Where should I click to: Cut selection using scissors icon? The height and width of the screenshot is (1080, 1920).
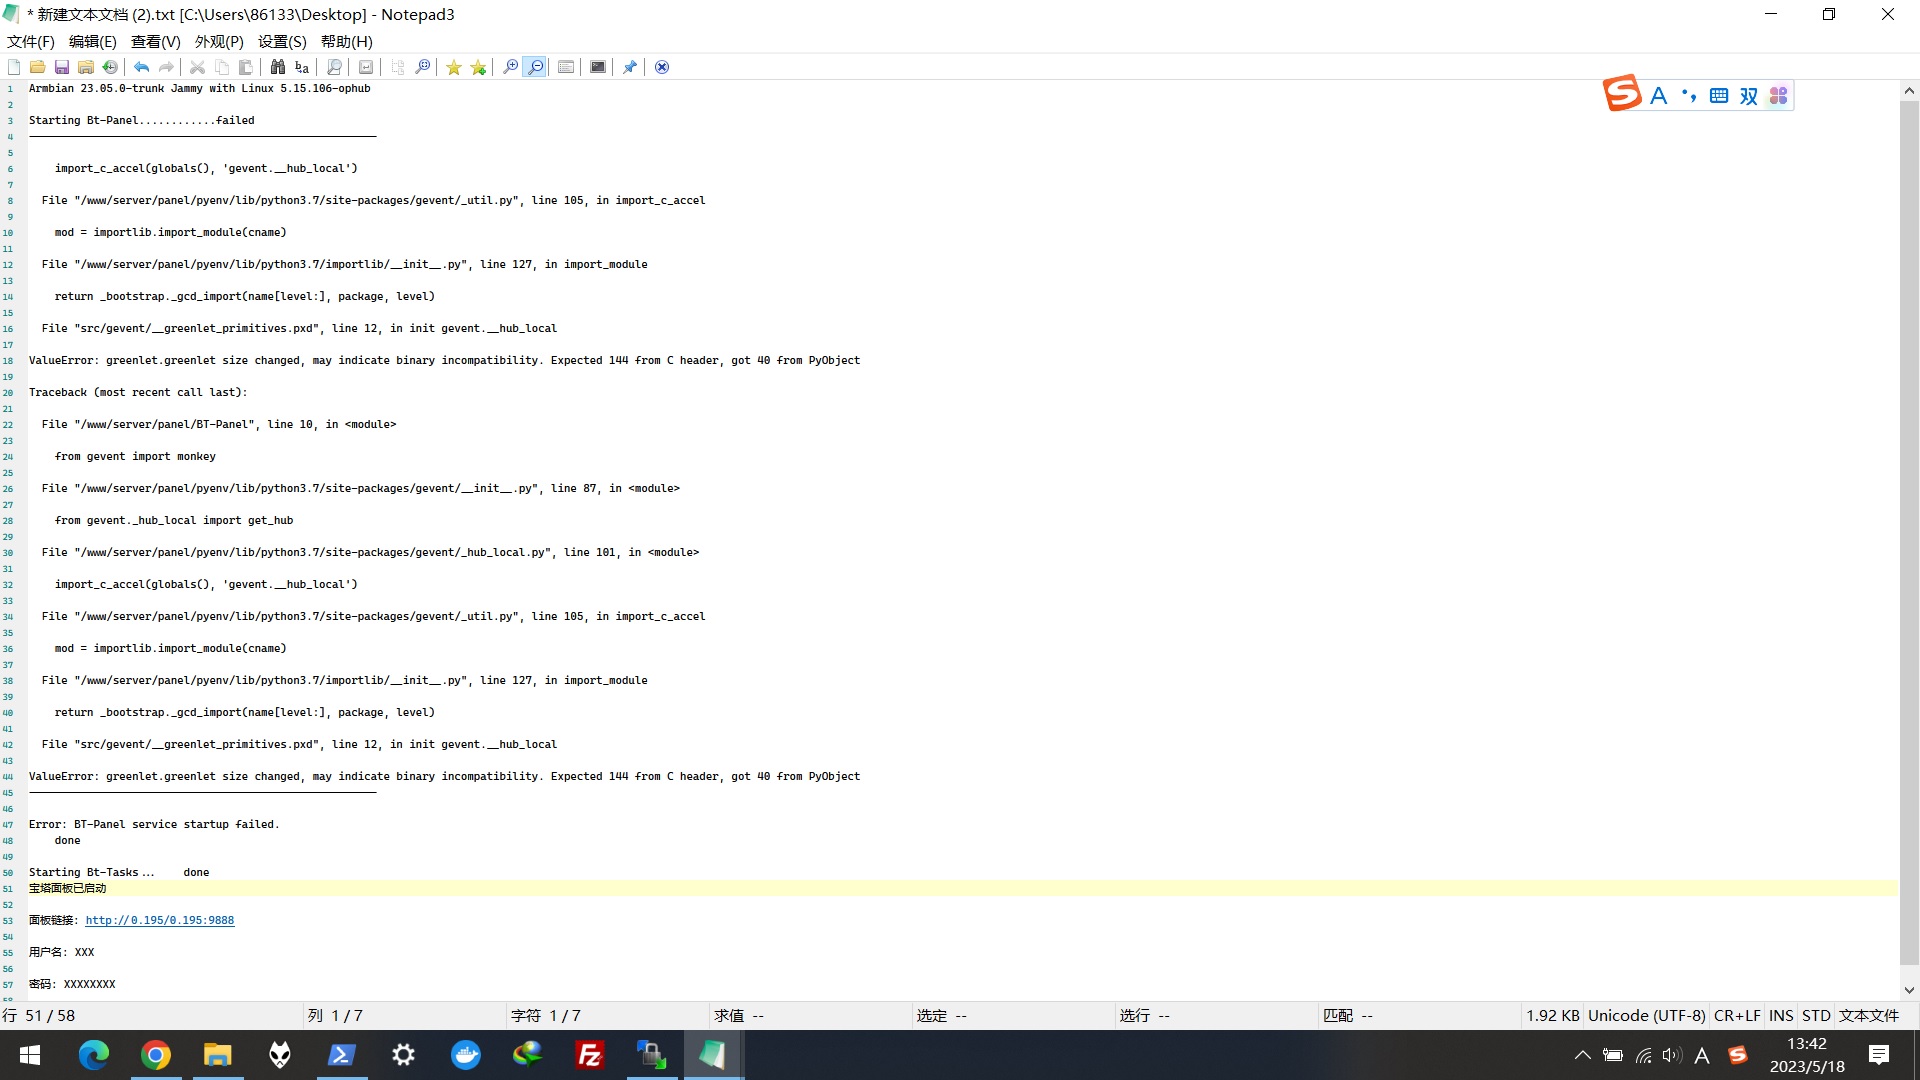[198, 67]
